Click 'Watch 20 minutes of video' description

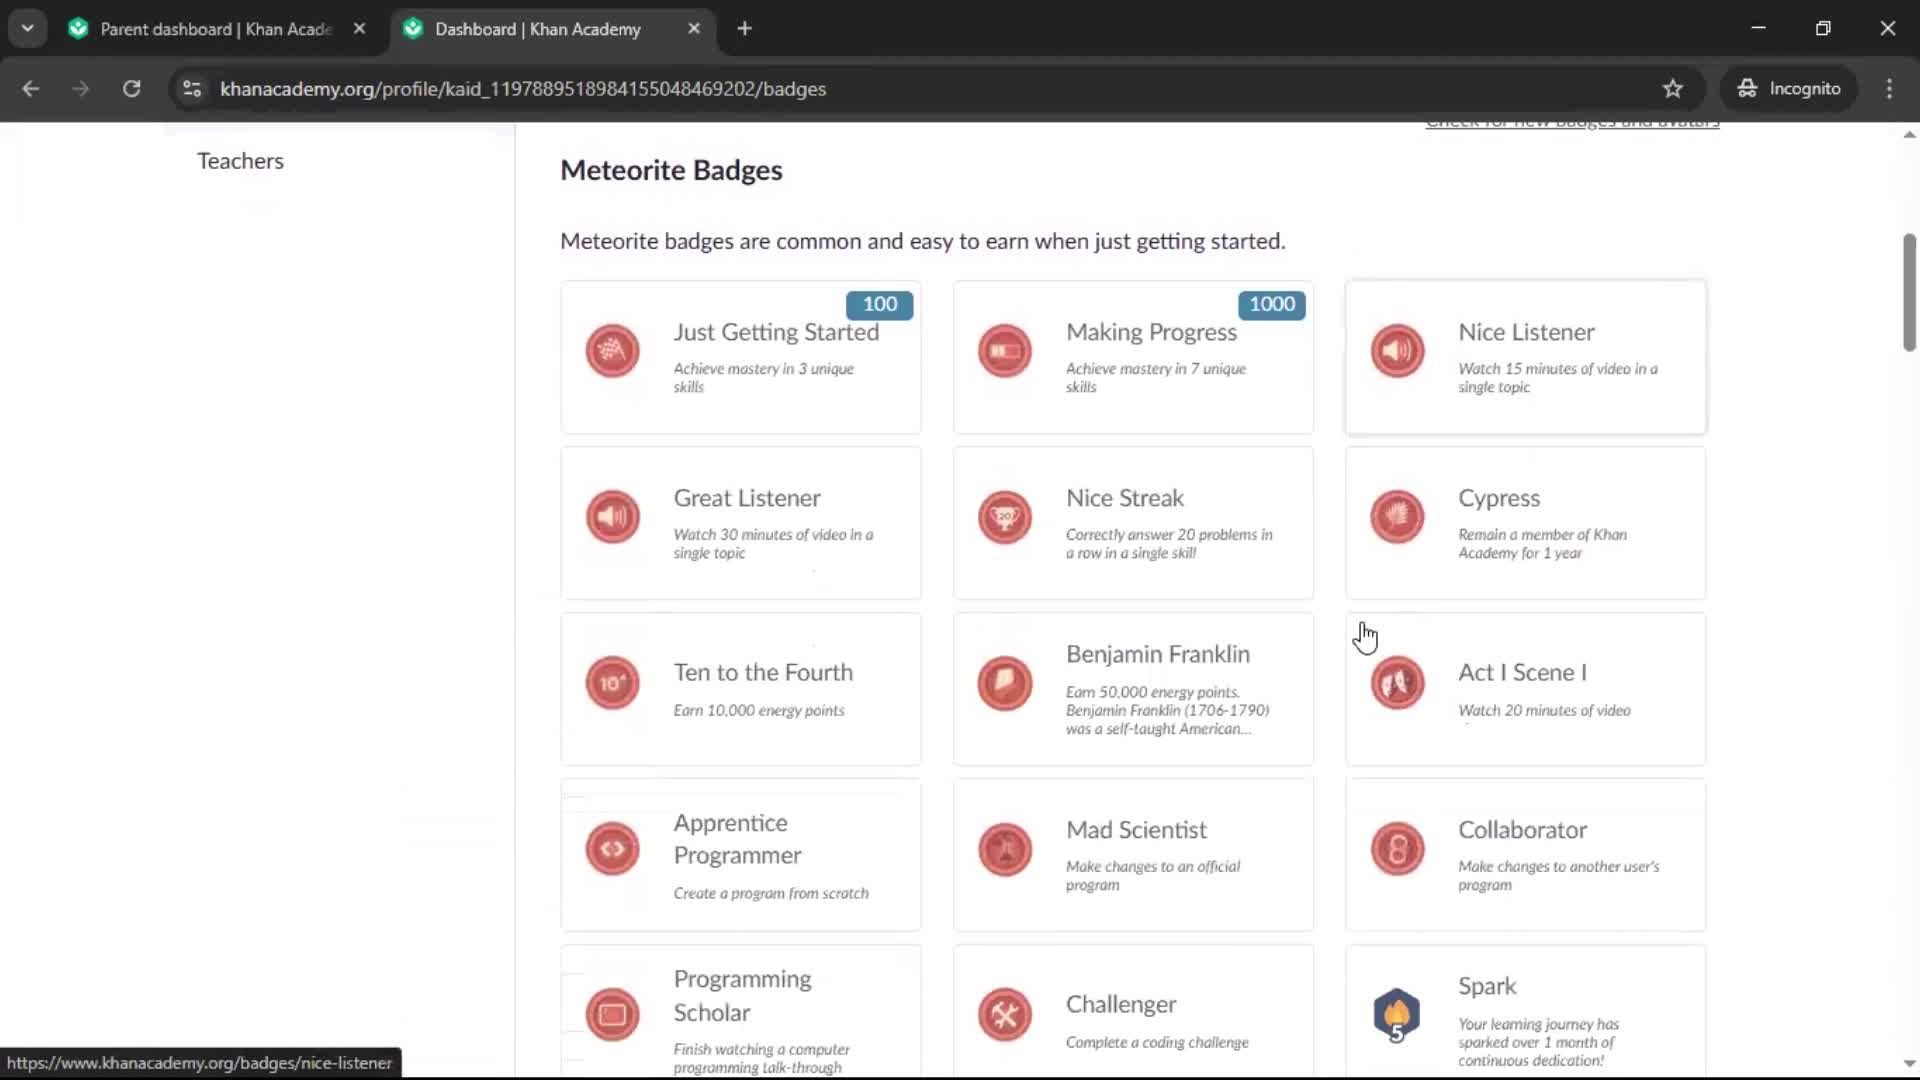tap(1544, 710)
